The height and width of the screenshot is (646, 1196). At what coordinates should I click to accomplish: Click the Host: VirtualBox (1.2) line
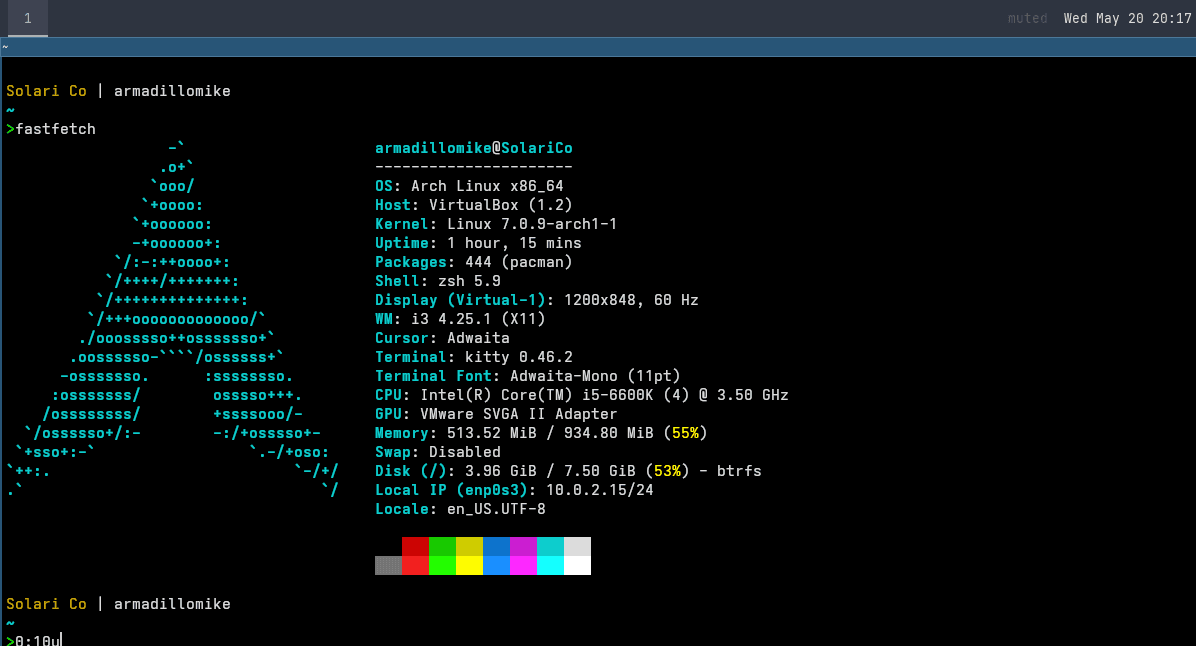[x=474, y=205]
